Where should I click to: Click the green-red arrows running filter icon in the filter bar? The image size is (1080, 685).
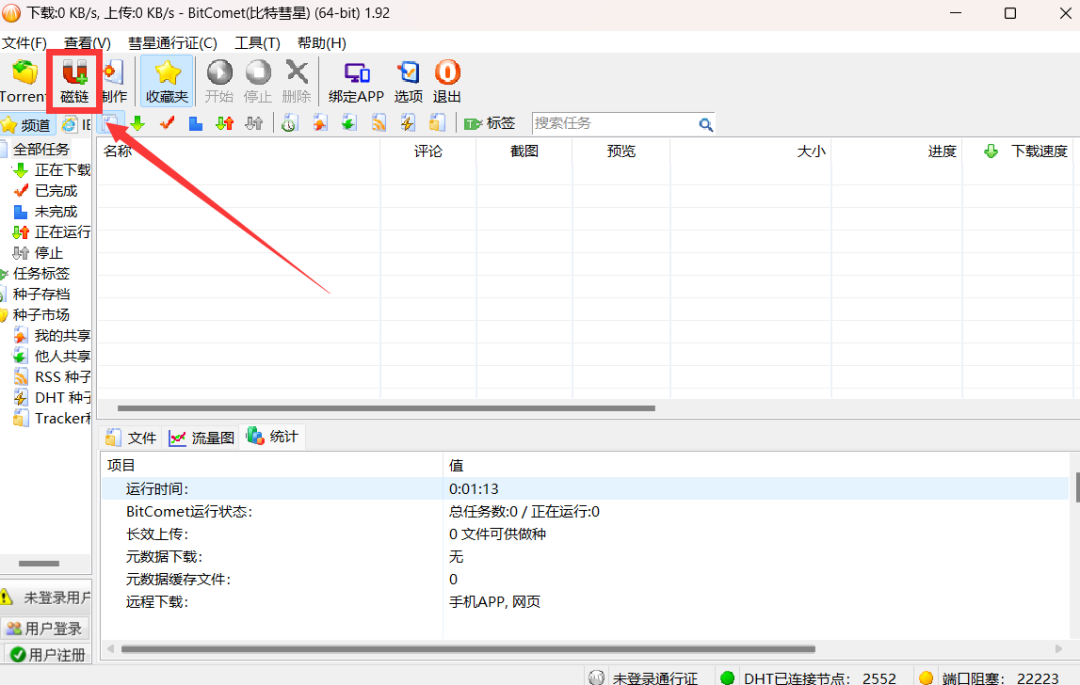point(225,123)
